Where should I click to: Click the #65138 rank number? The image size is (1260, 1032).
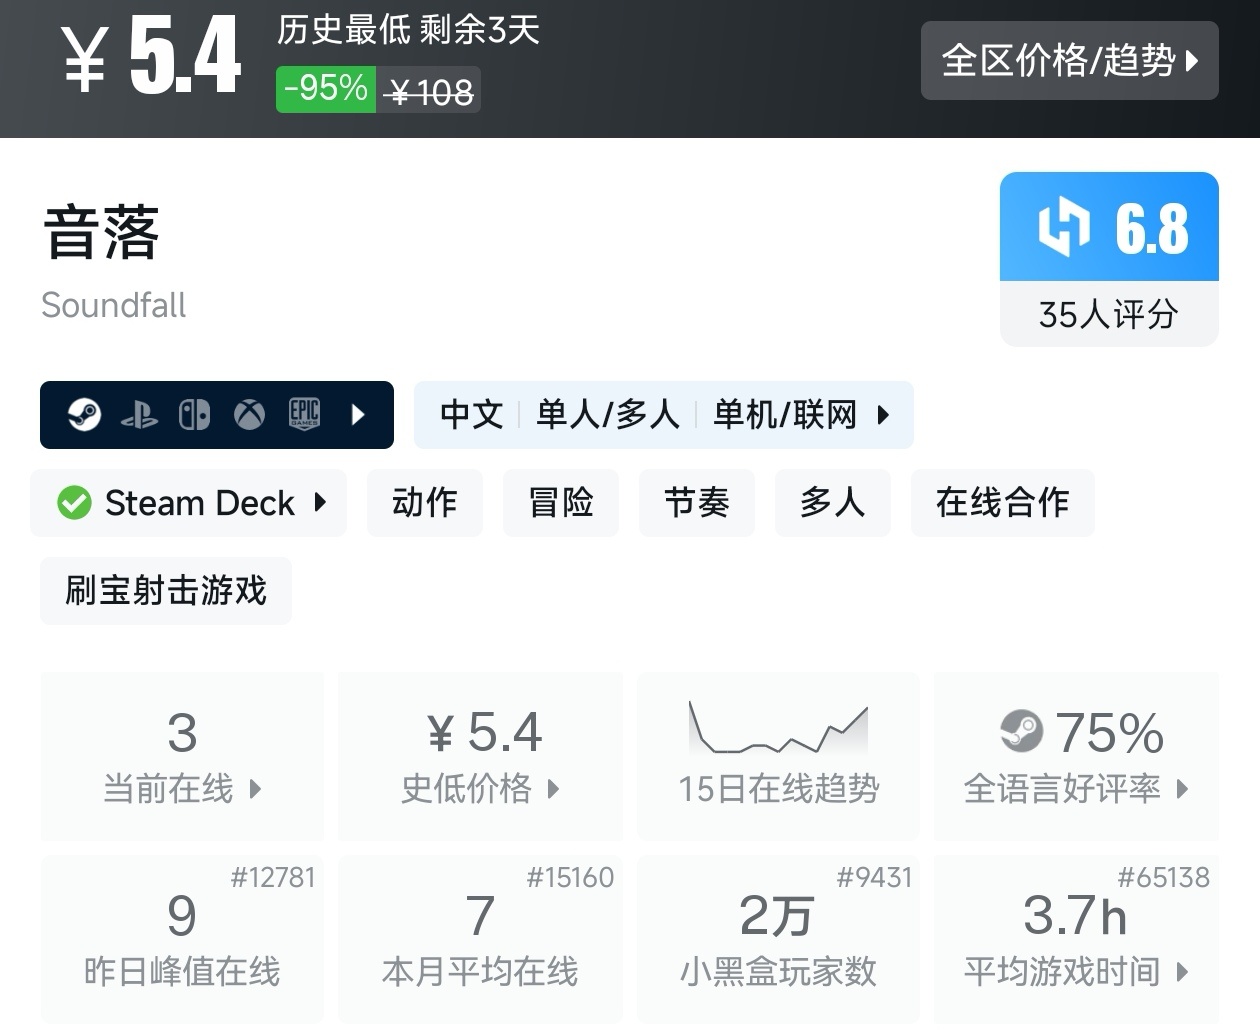point(1164,878)
